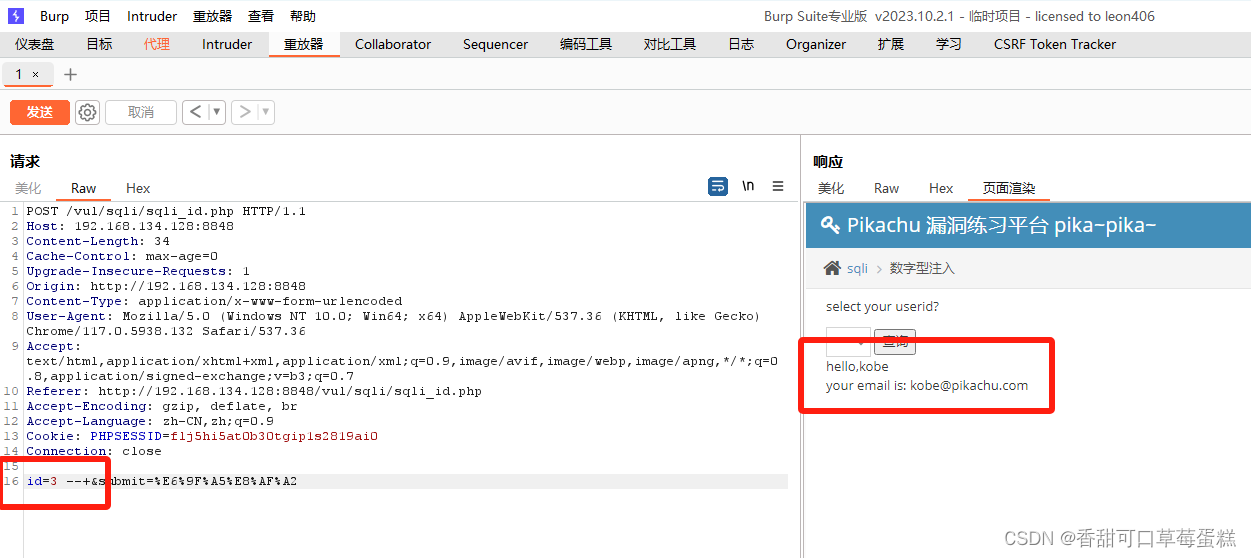This screenshot has height=558, width=1251.
Task: Click the Cookie PHPSESSID header line
Action: pos(202,436)
